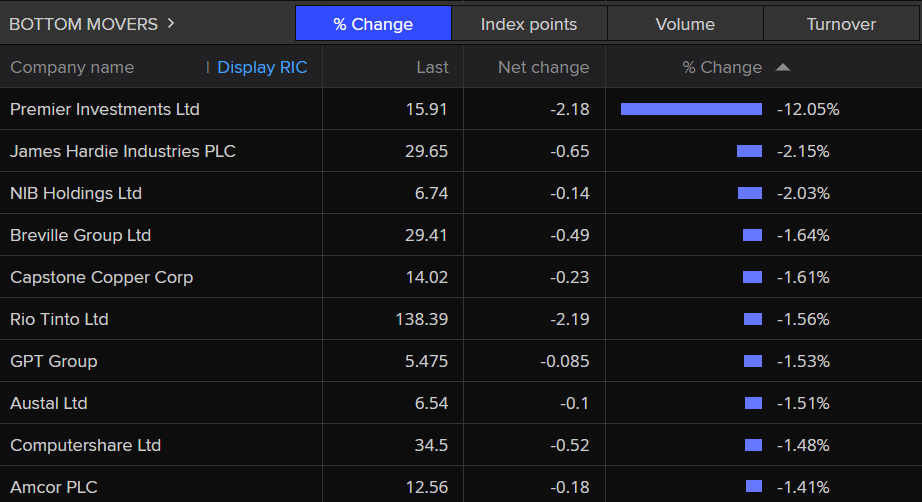Click Breville Group Ltd company name
This screenshot has height=502, width=922.
click(x=80, y=235)
